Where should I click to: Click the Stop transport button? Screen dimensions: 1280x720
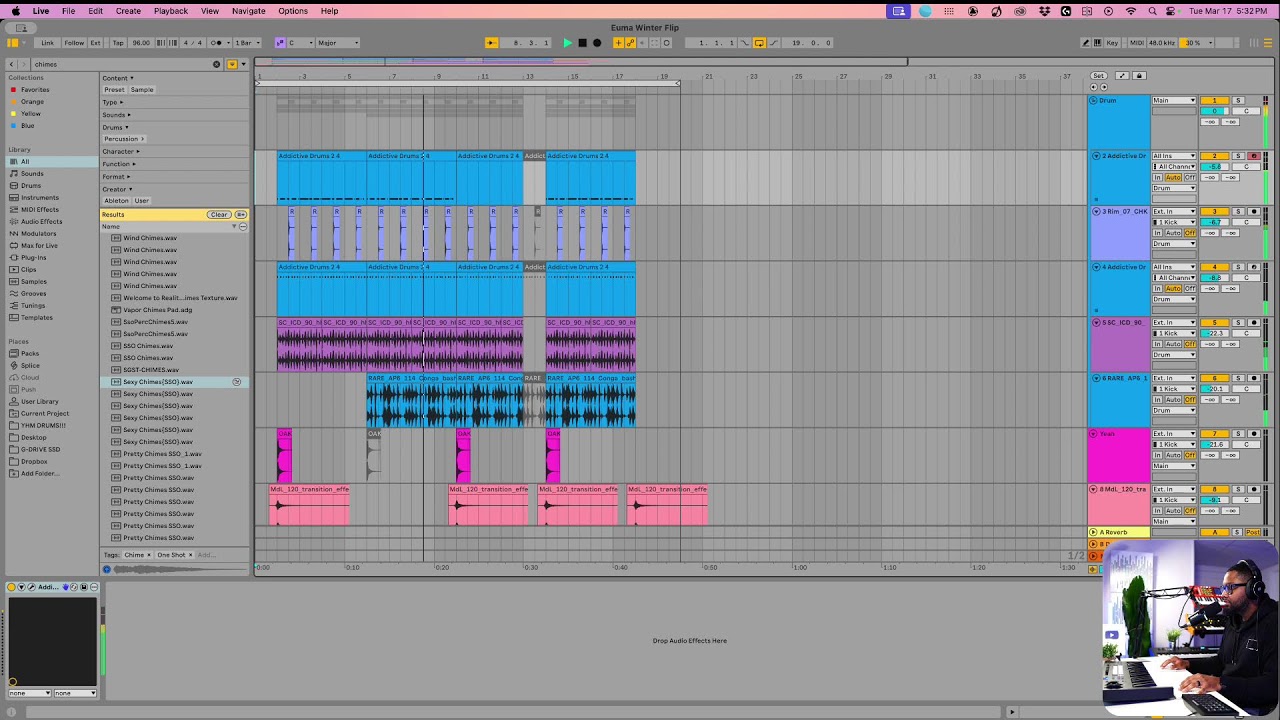pyautogui.click(x=582, y=43)
